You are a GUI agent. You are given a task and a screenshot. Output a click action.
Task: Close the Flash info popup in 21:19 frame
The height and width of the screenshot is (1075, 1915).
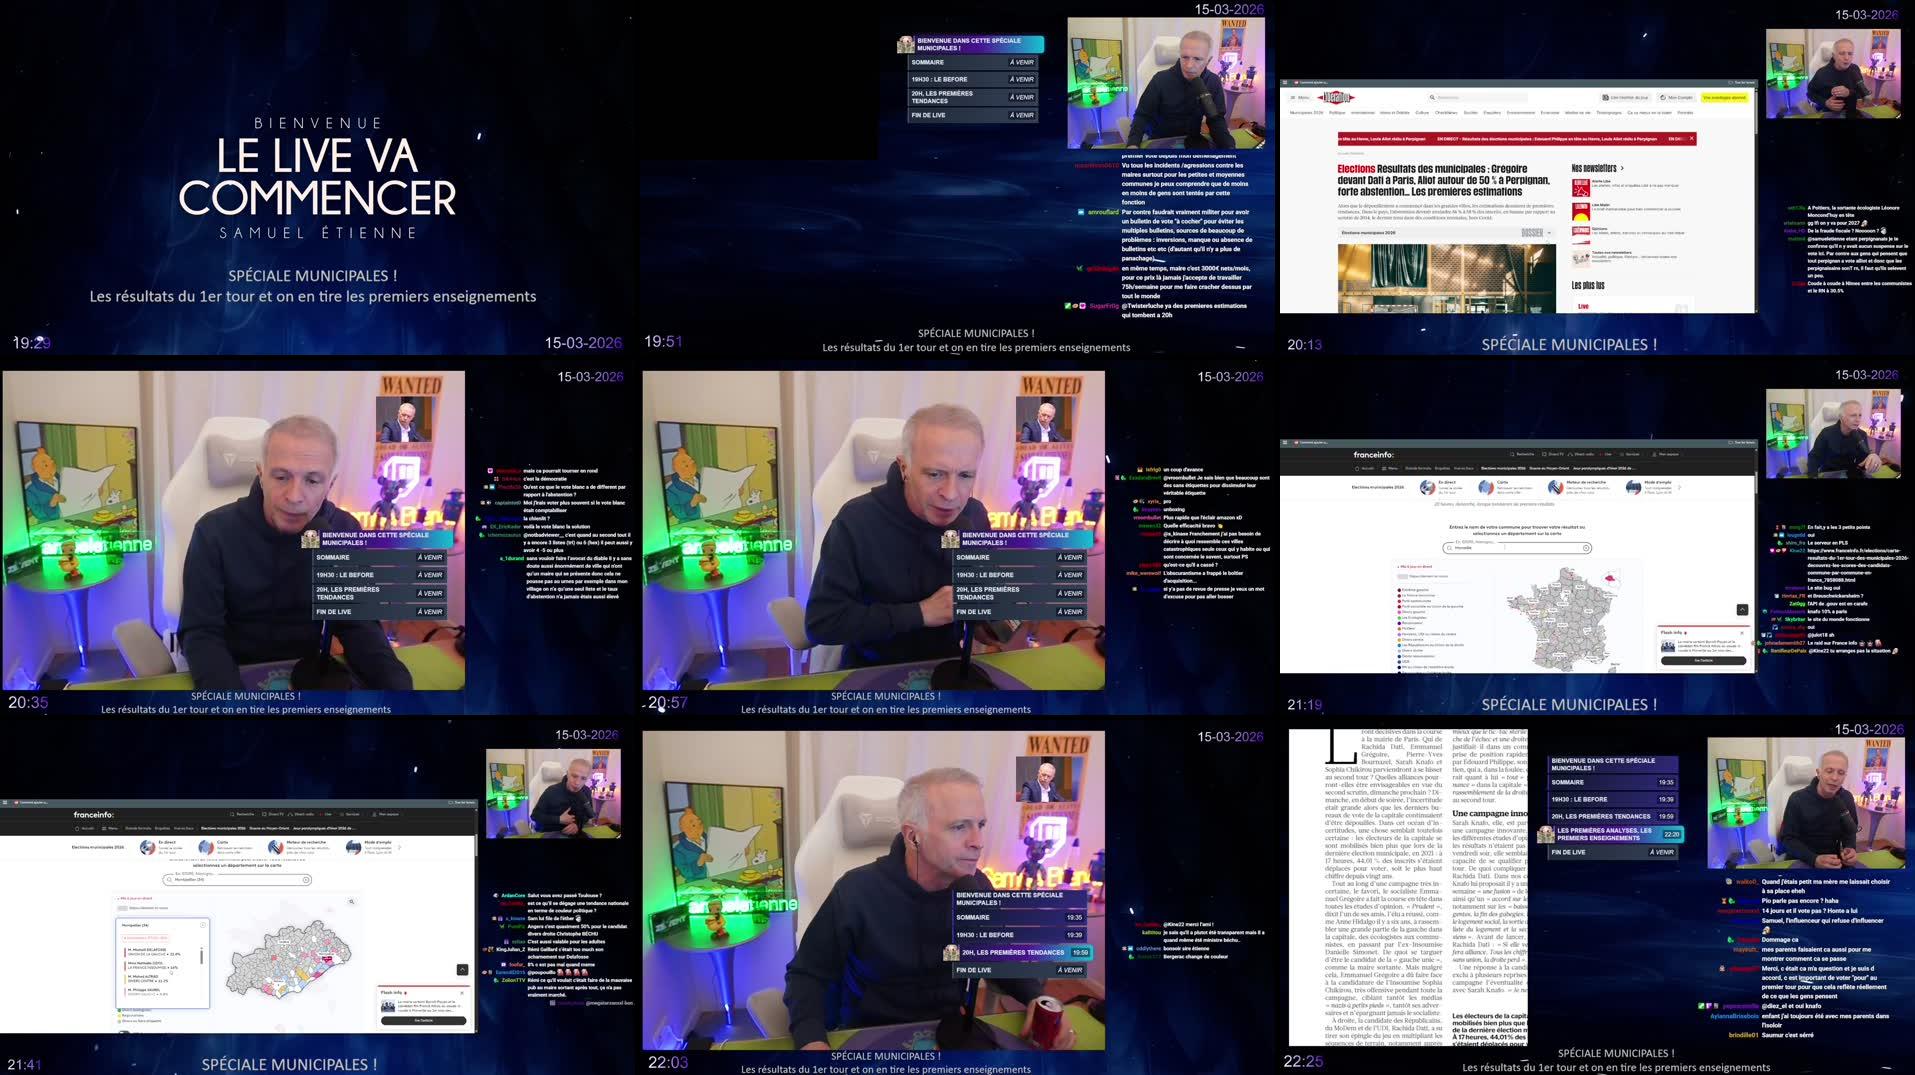(1741, 632)
